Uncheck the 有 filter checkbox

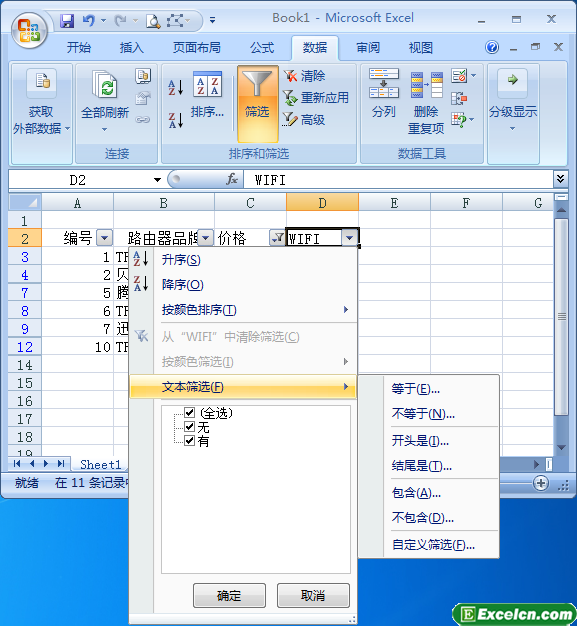[x=190, y=441]
